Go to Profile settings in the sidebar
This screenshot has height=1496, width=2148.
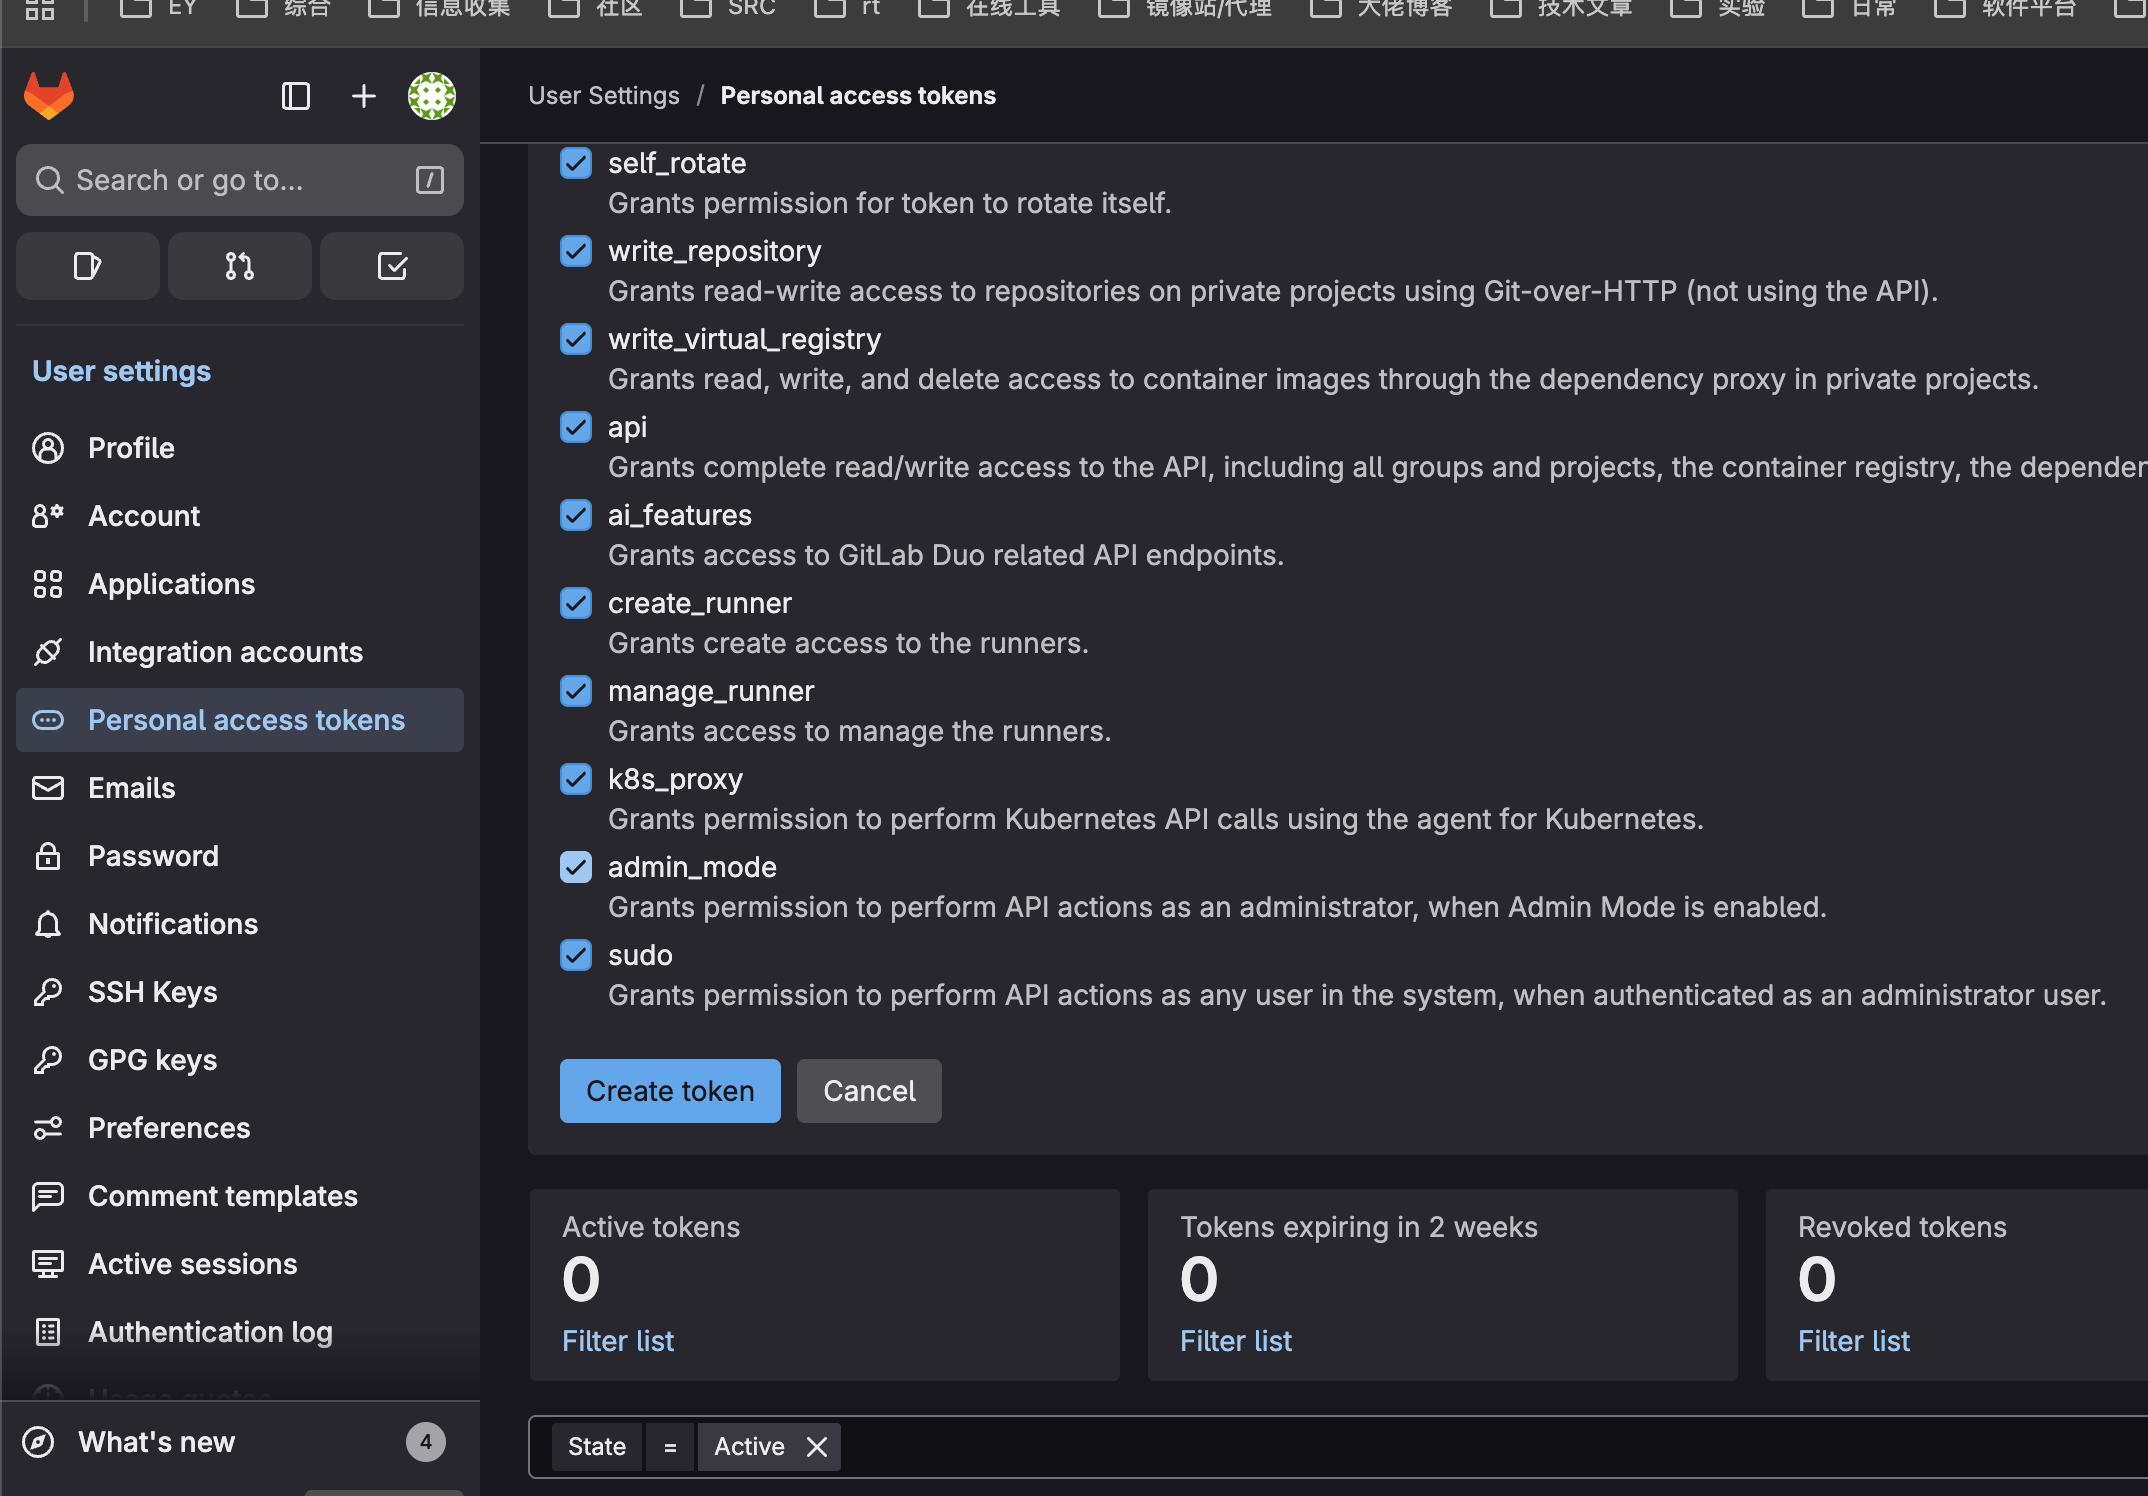[x=131, y=448]
